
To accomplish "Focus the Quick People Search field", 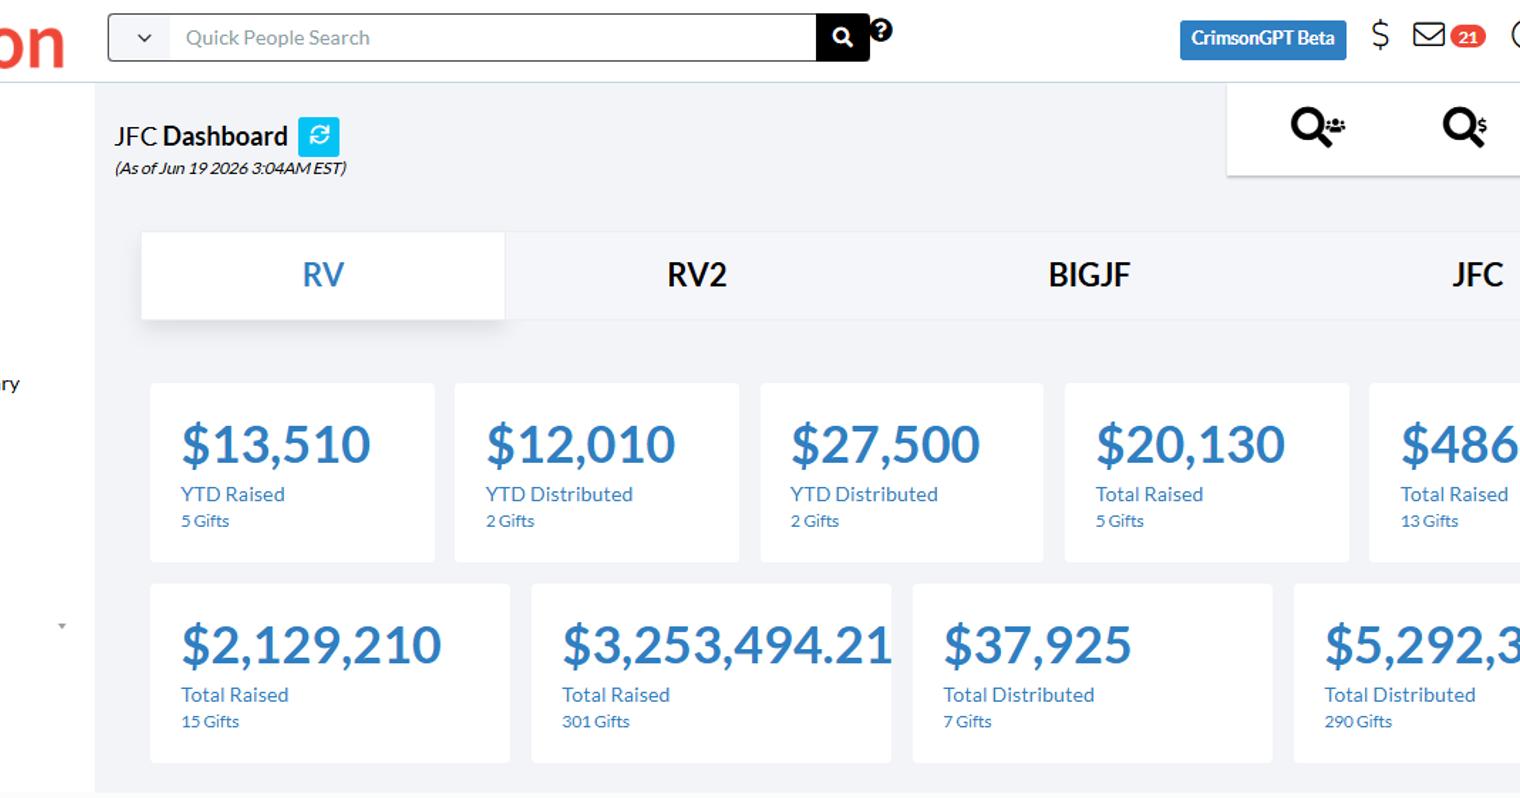I will coord(493,38).
